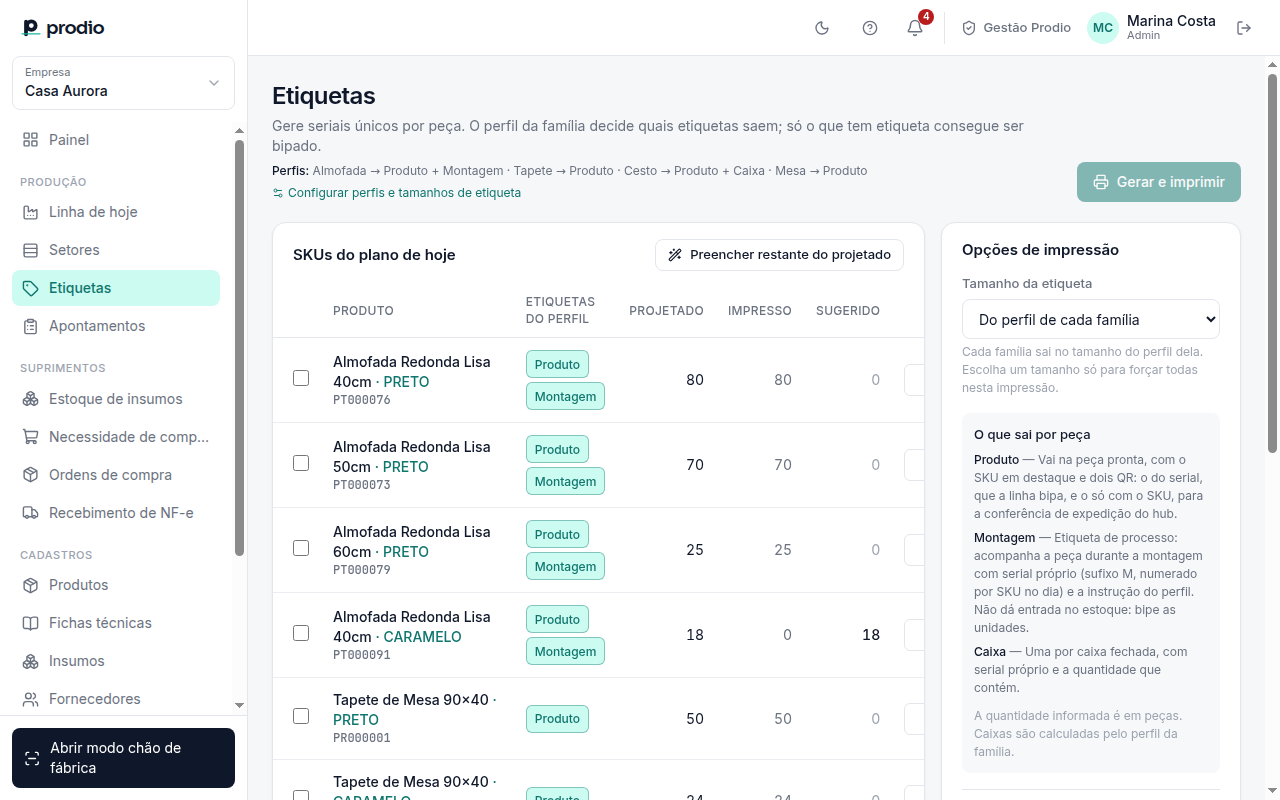The height and width of the screenshot is (800, 1280).
Task: Click the Recebimento de NF-e truck icon
Action: 31,513
